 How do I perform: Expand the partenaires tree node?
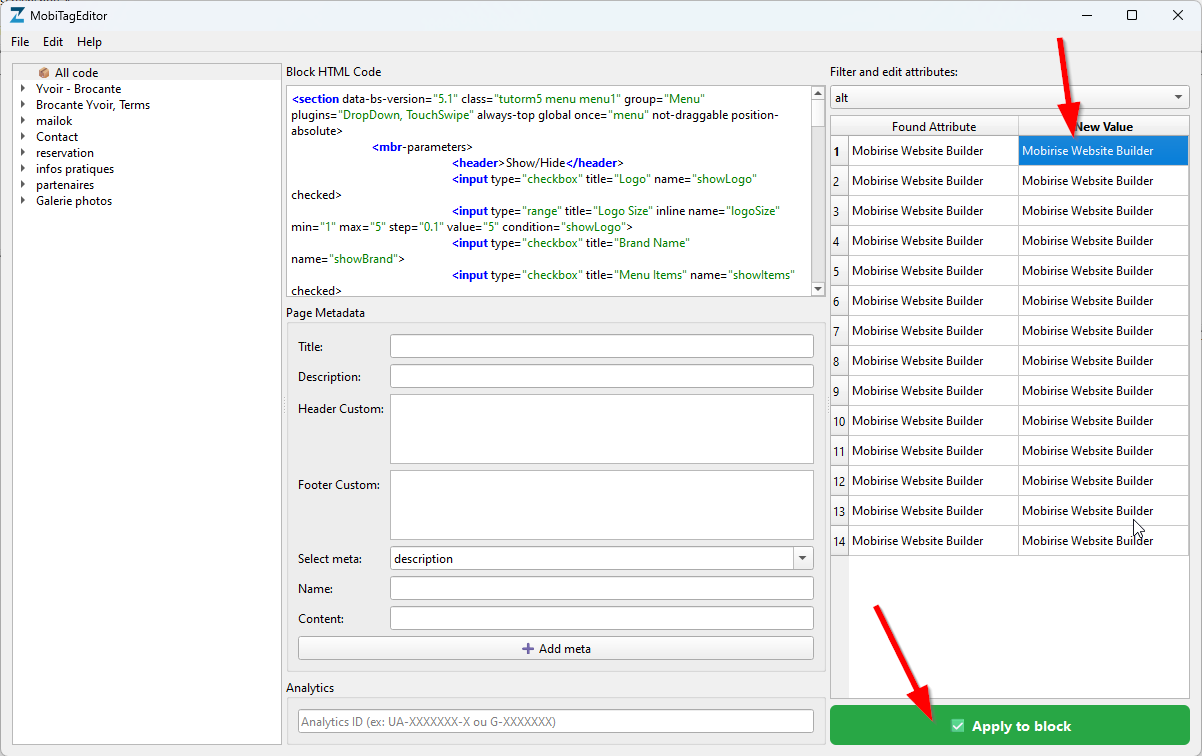[23, 185]
